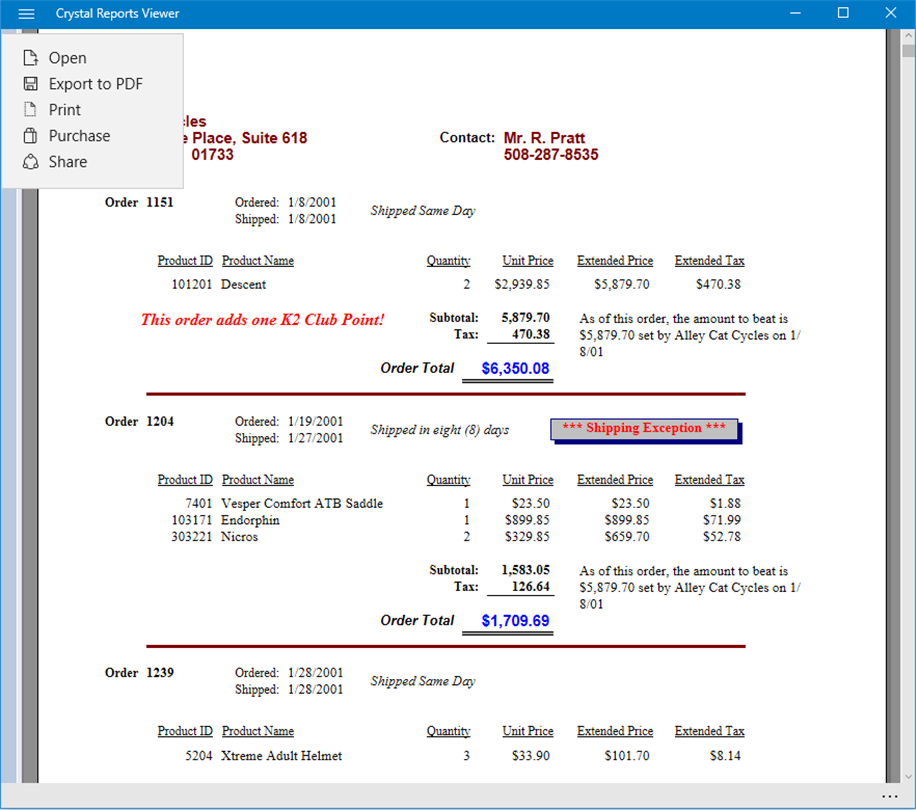Select the Print menu entry

click(92, 110)
